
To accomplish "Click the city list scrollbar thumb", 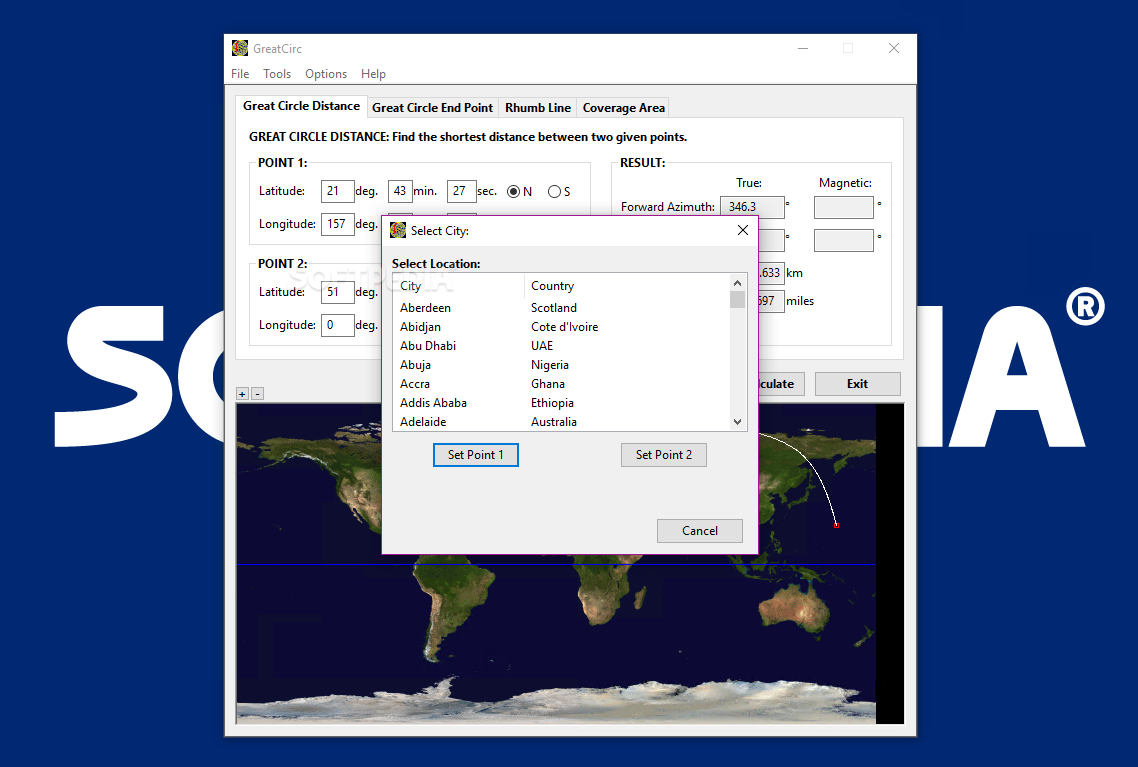I will [737, 299].
